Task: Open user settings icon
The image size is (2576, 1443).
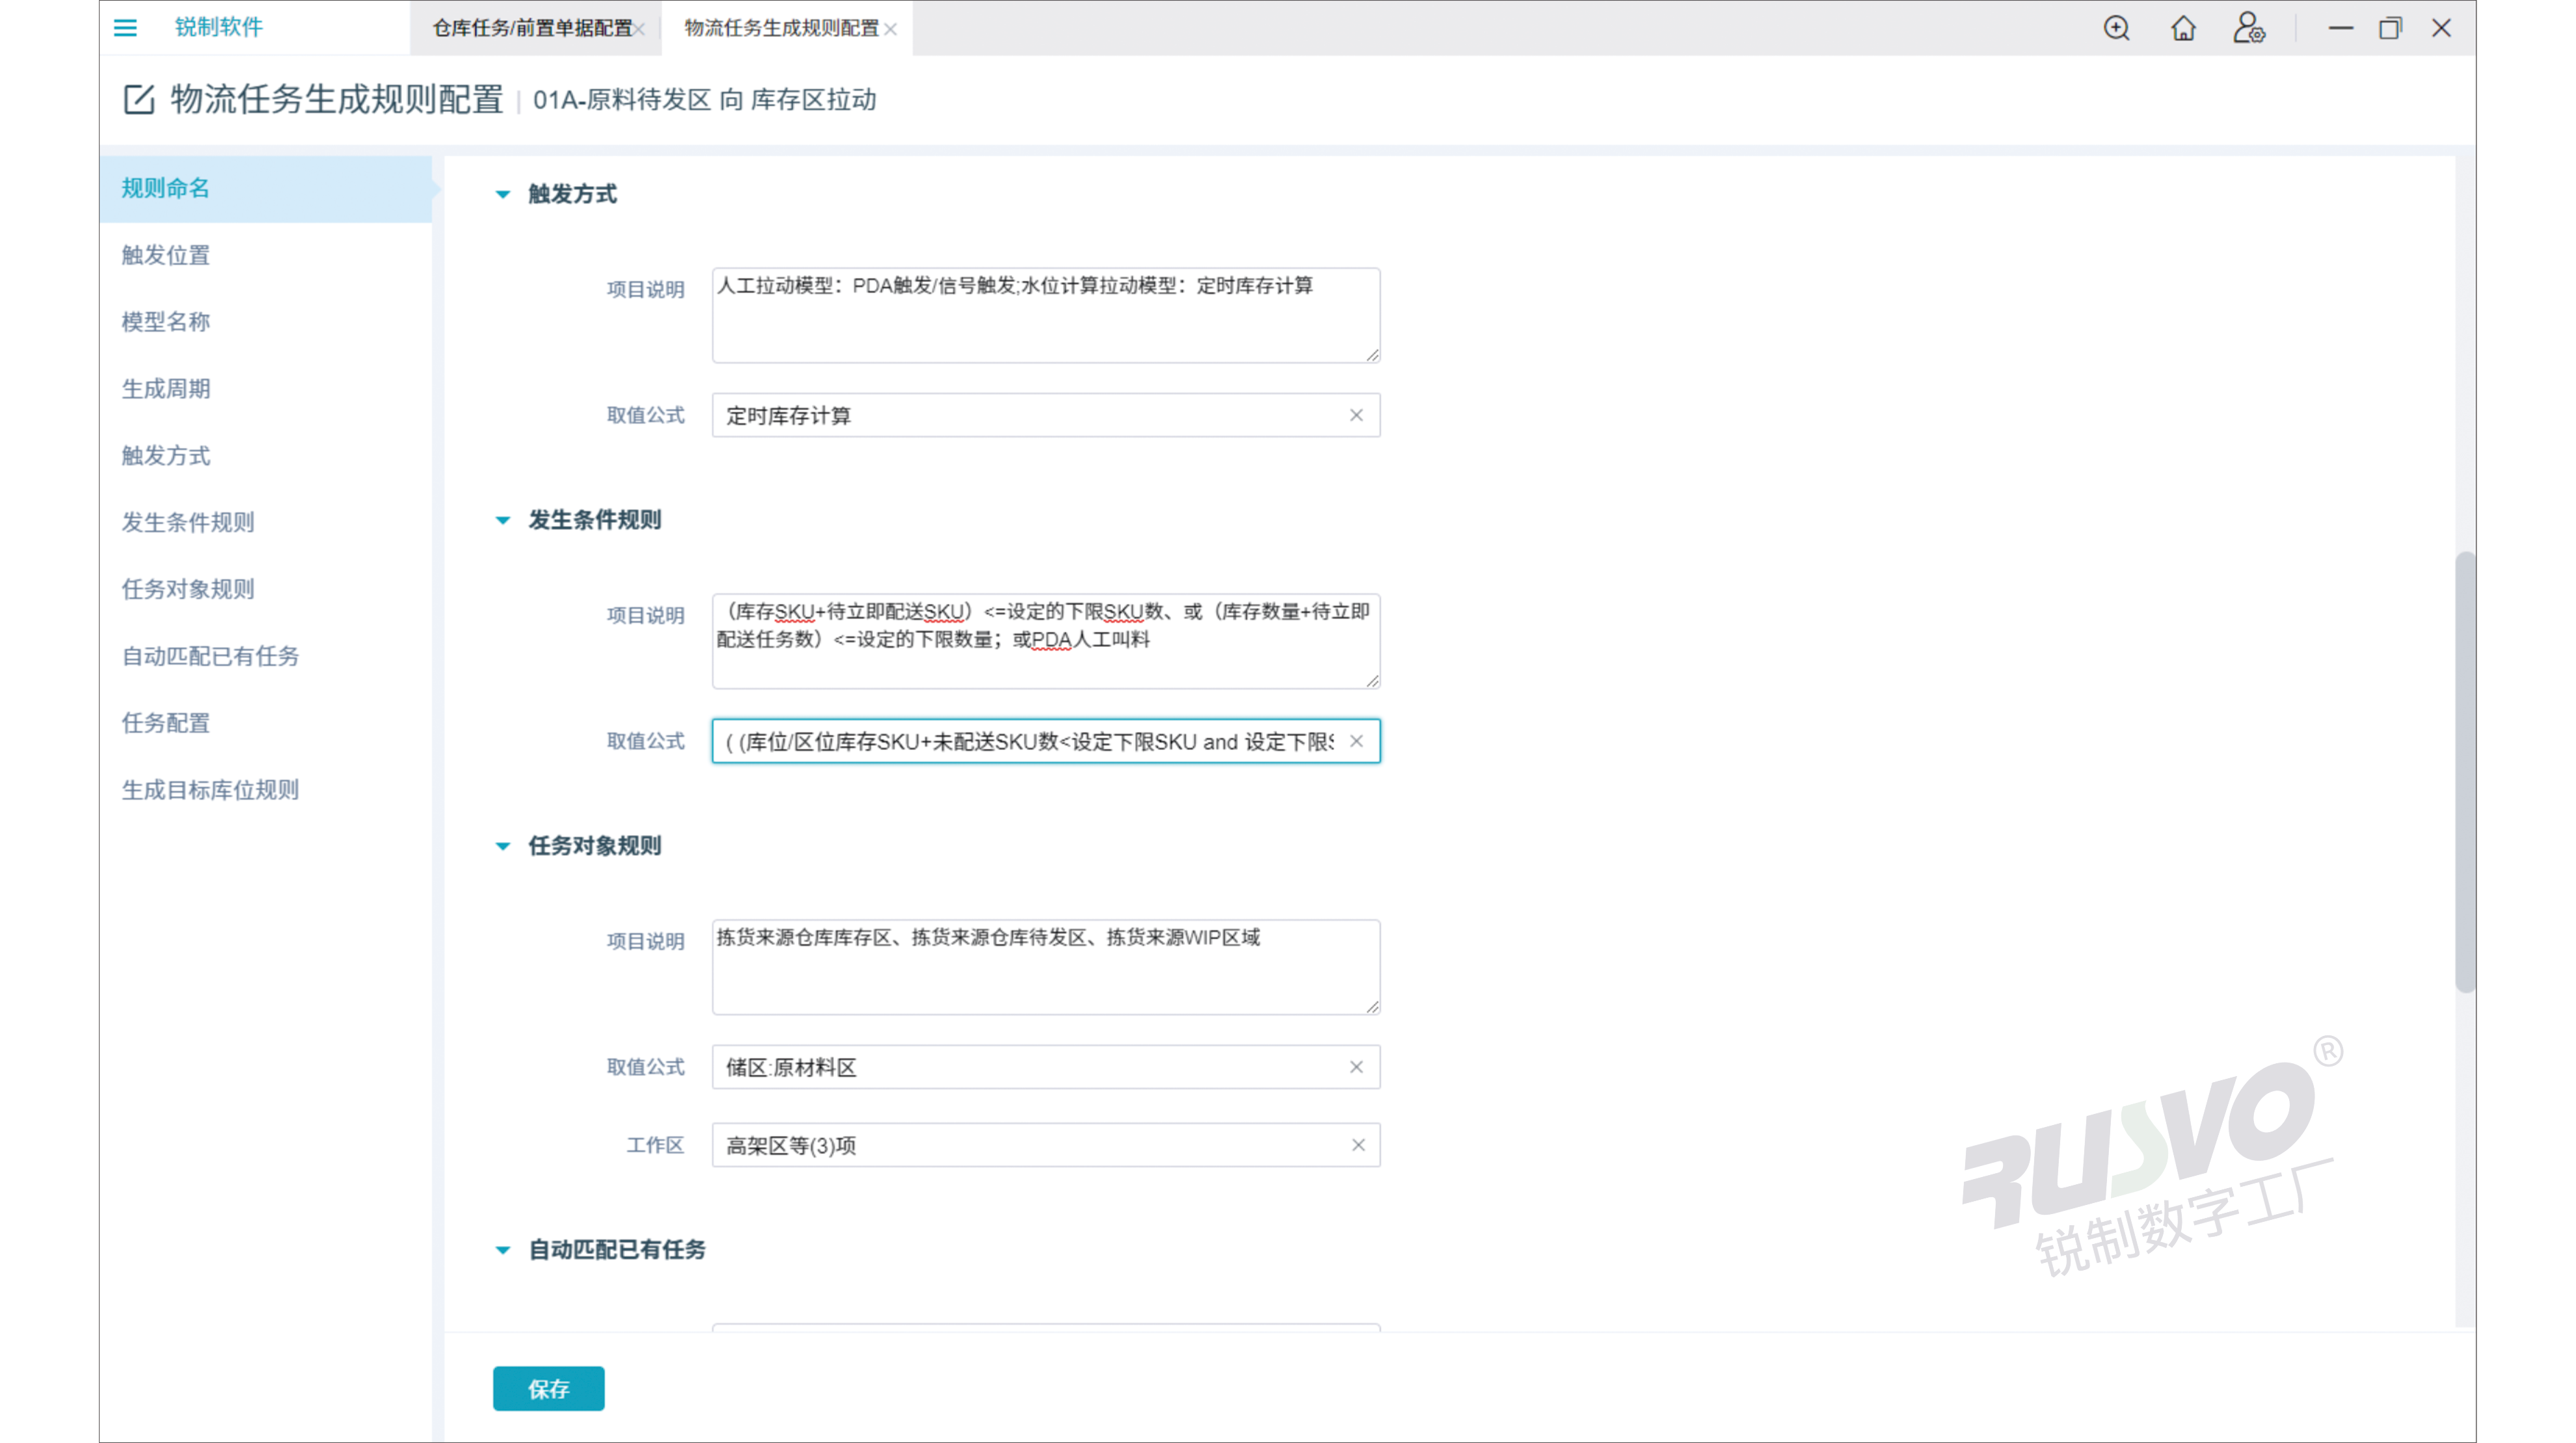Action: [x=2249, y=28]
